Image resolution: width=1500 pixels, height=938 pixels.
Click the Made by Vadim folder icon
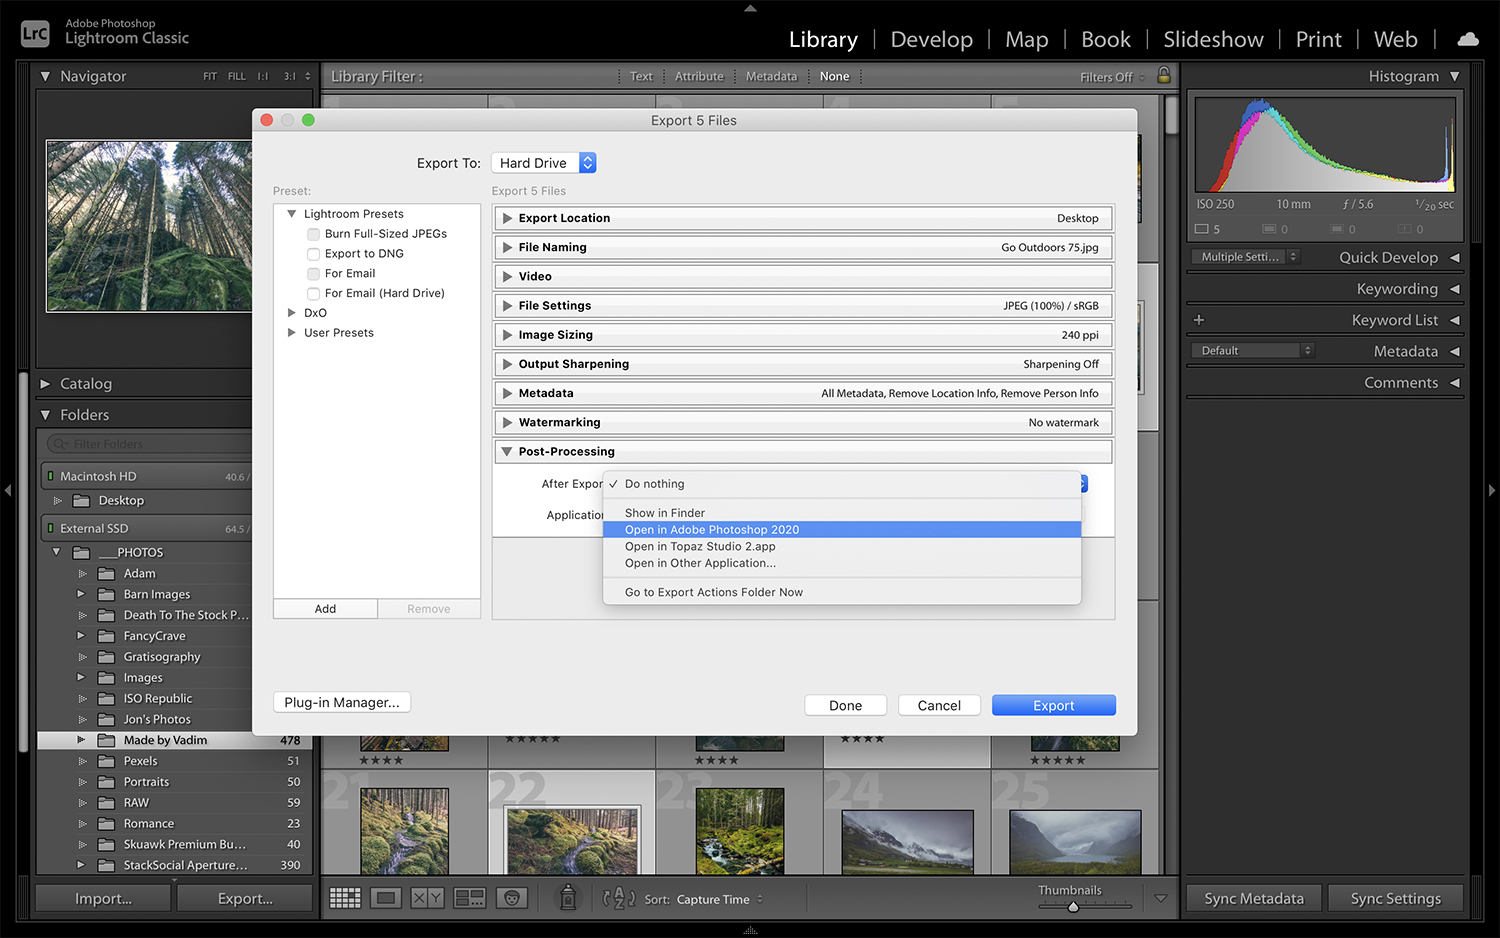tap(106, 740)
